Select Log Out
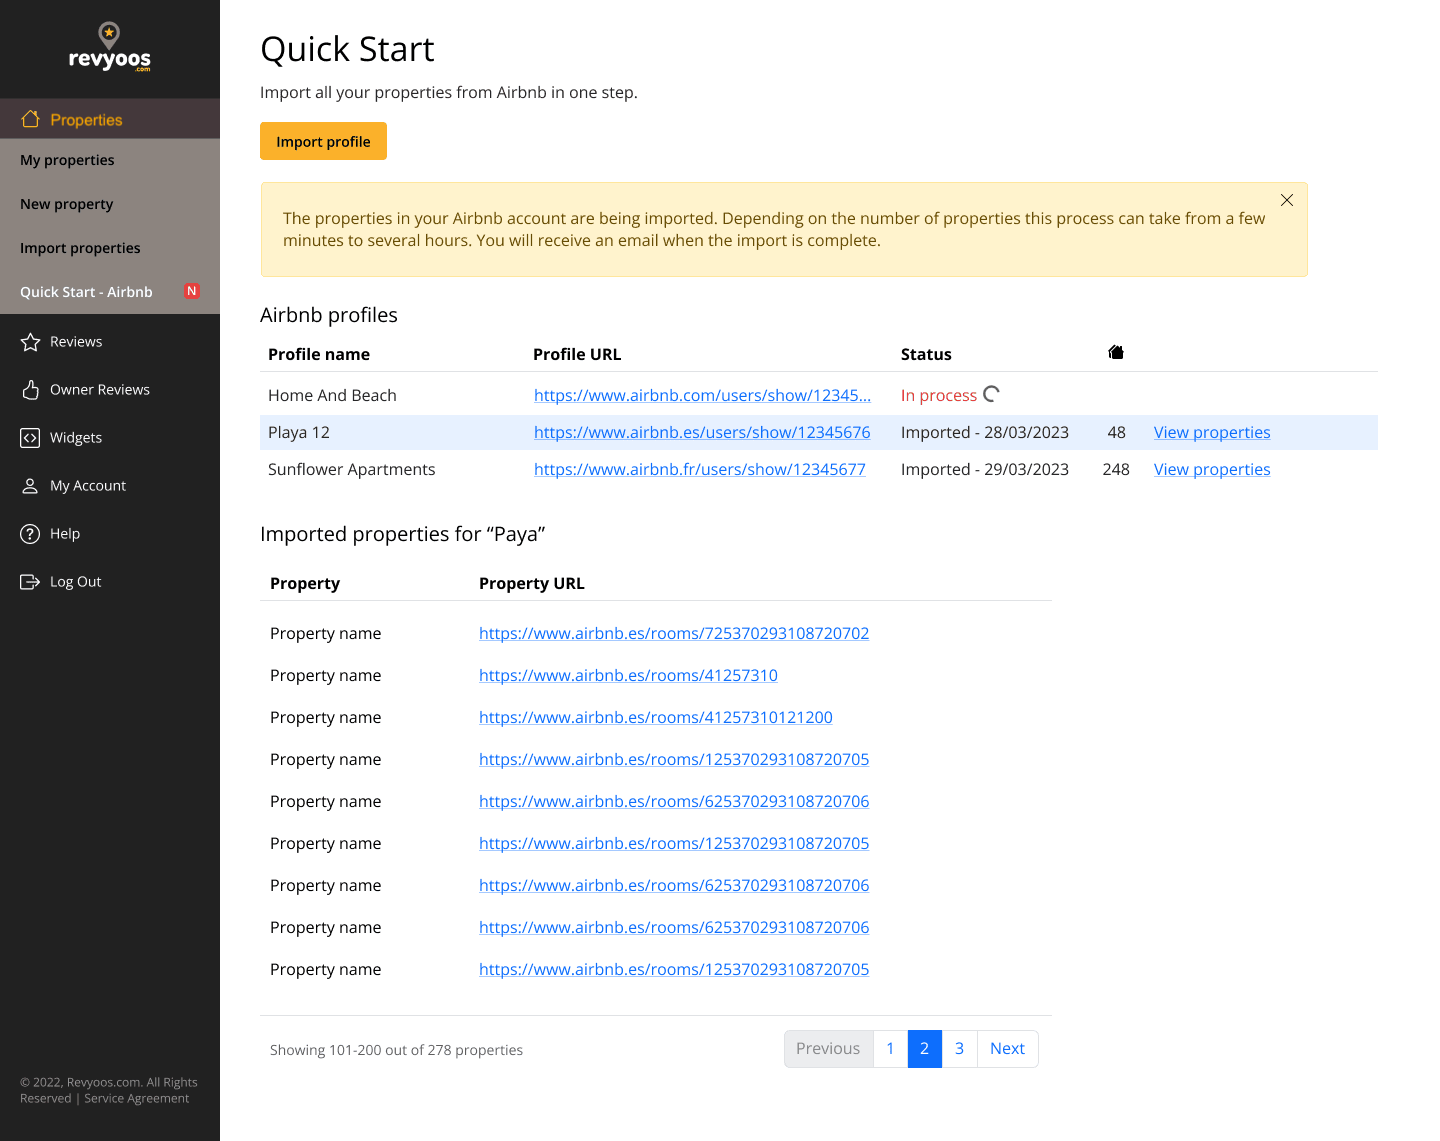 coord(76,582)
